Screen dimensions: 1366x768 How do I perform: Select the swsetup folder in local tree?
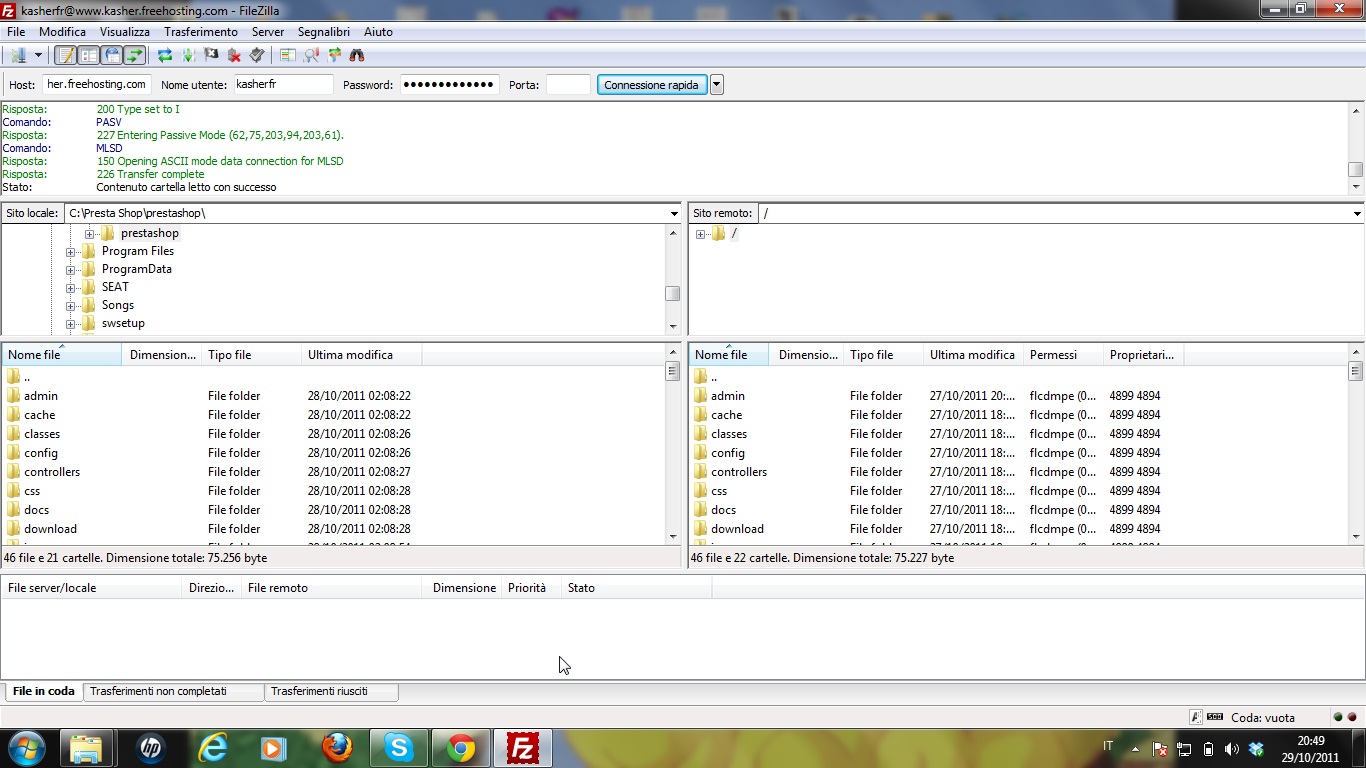[123, 323]
